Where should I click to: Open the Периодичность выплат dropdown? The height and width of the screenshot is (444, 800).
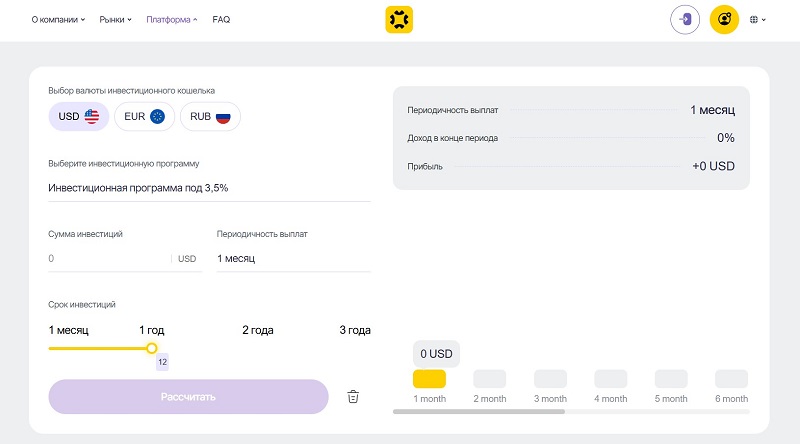click(293, 258)
